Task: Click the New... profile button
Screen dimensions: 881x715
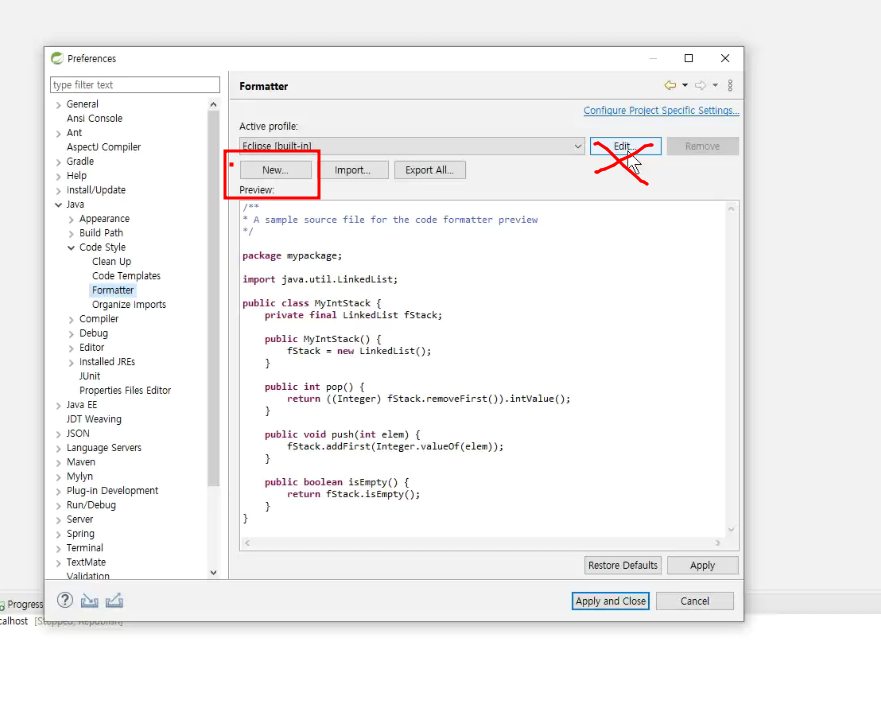Action: (275, 170)
